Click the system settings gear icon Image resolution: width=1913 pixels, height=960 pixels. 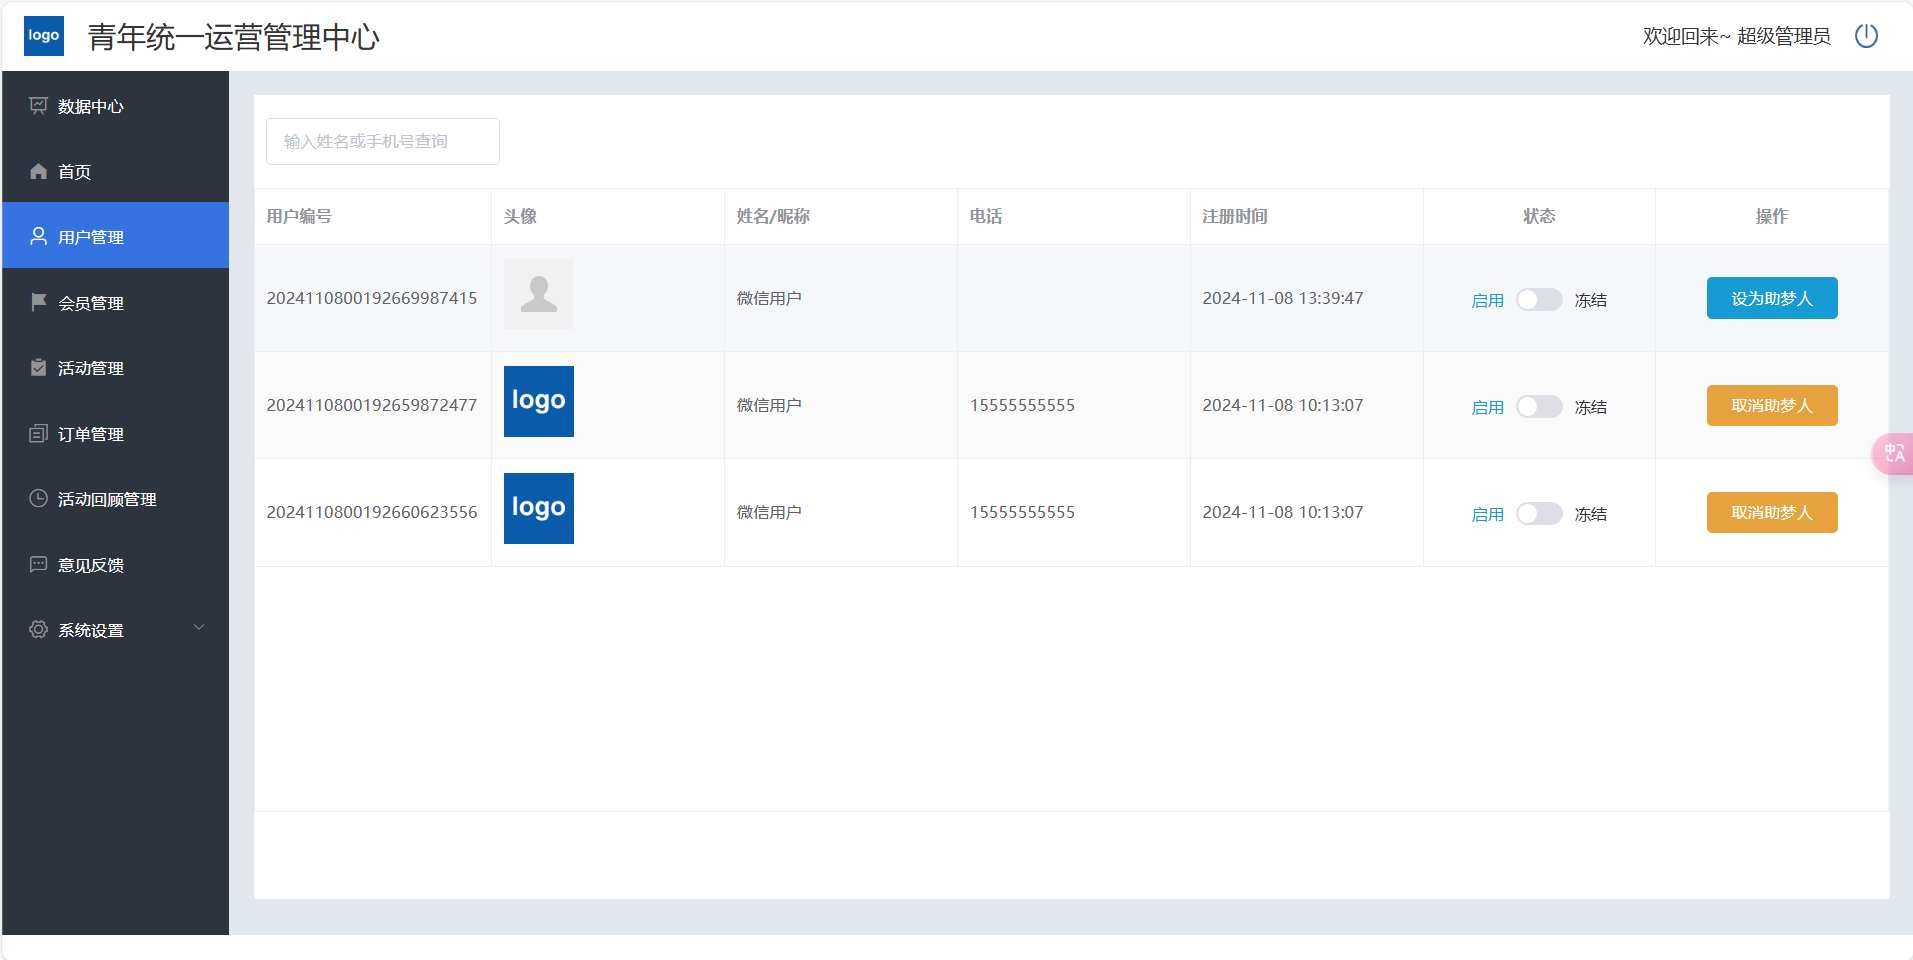(38, 629)
